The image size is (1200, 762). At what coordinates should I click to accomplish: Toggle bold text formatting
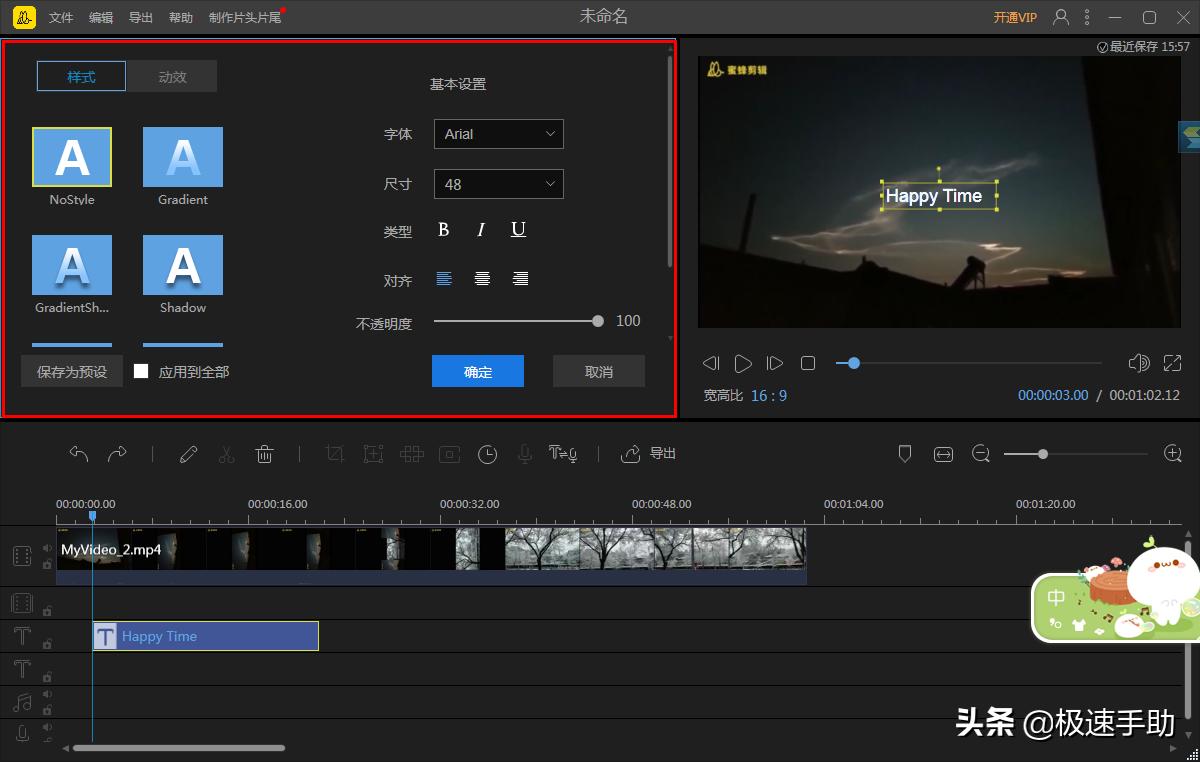click(444, 230)
